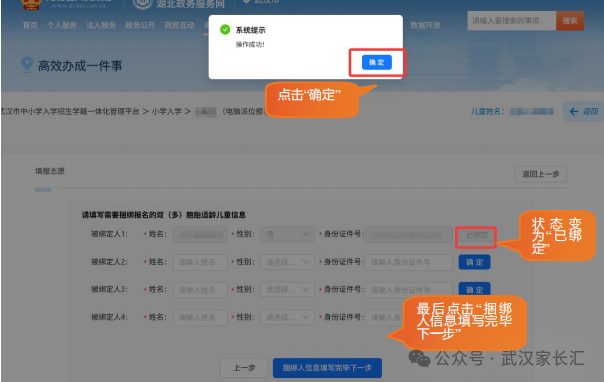The image size is (604, 382).
Task: Click the blue 确定 button in system dialog
Action: 377,62
